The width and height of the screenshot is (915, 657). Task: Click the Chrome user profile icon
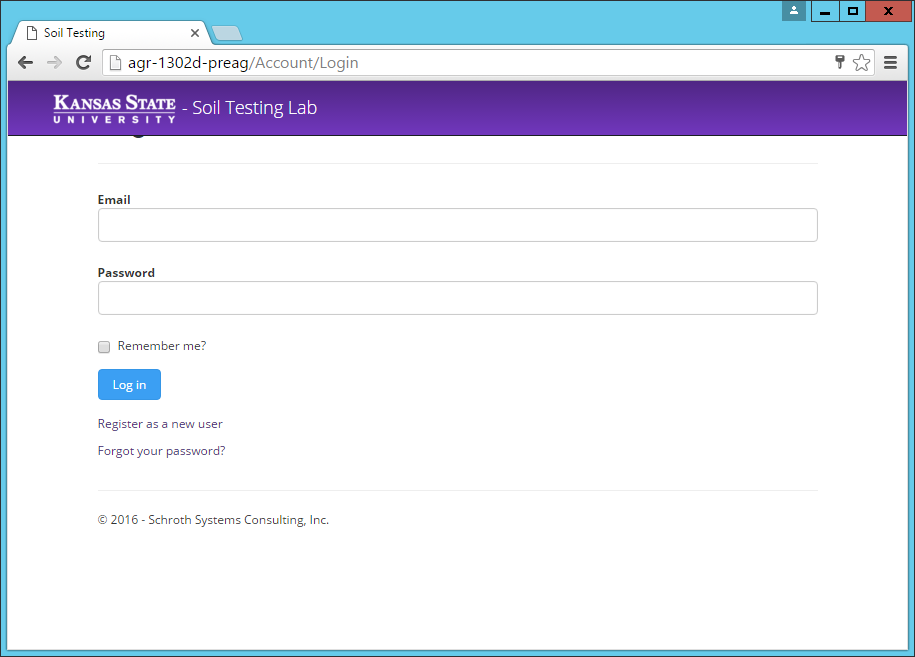(x=794, y=11)
